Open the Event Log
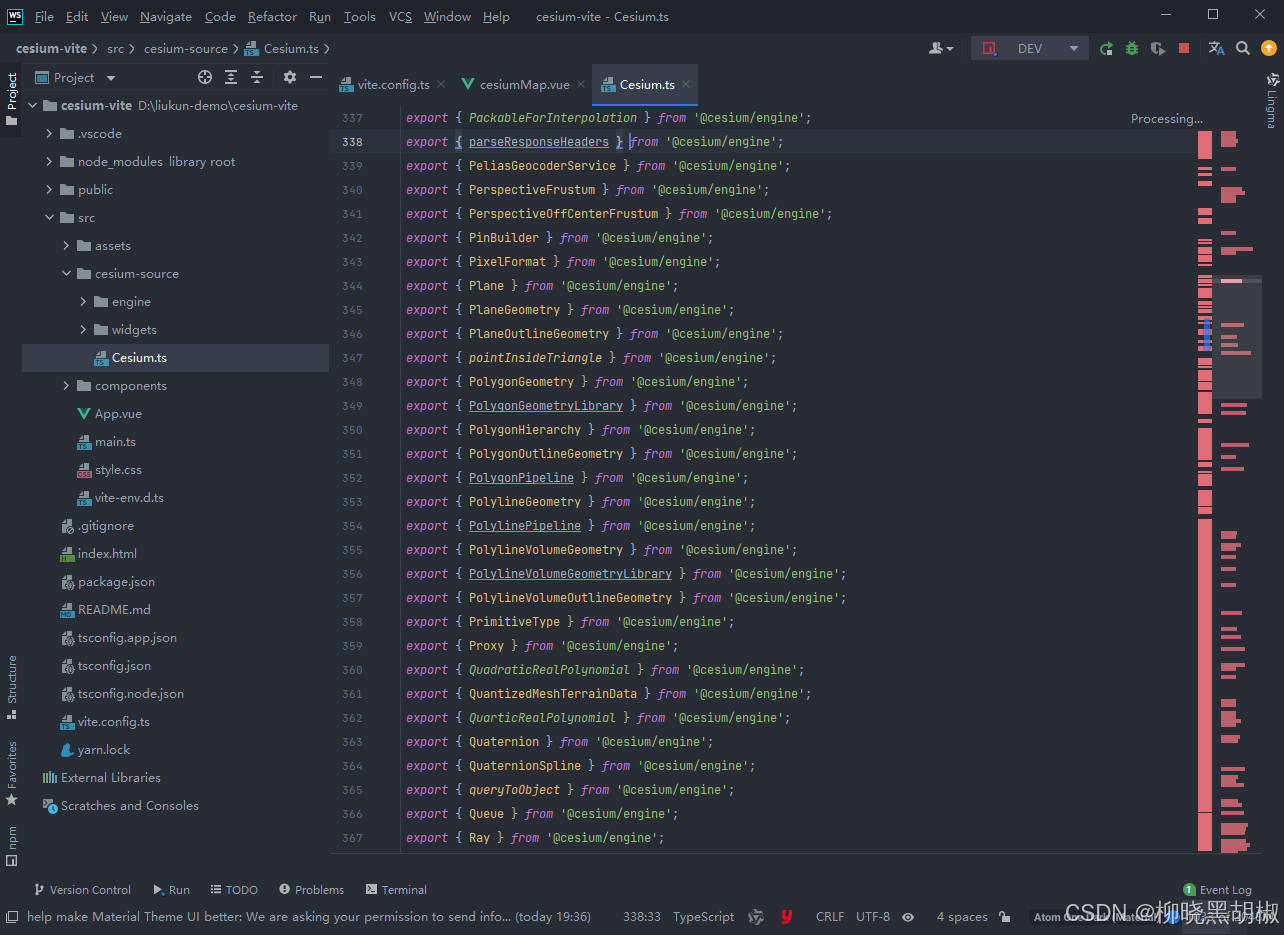 (x=1217, y=889)
